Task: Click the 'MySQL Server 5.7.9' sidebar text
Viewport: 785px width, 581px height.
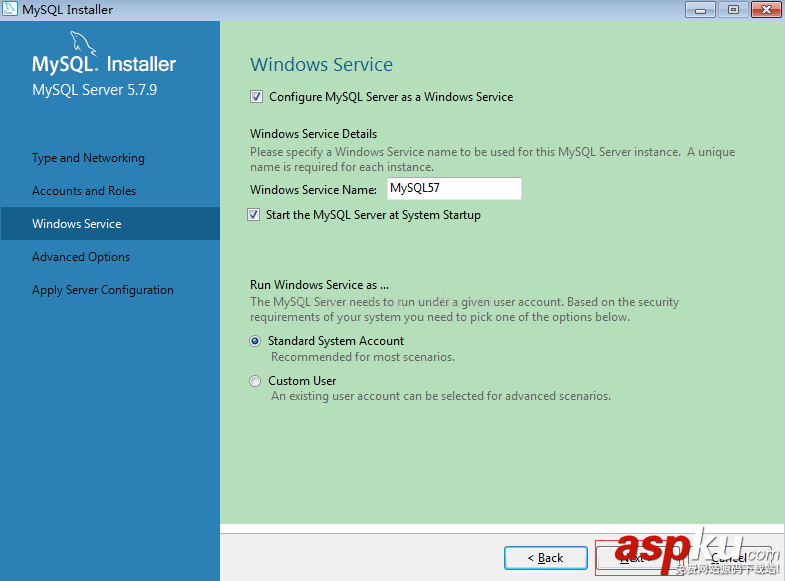Action: click(x=95, y=90)
